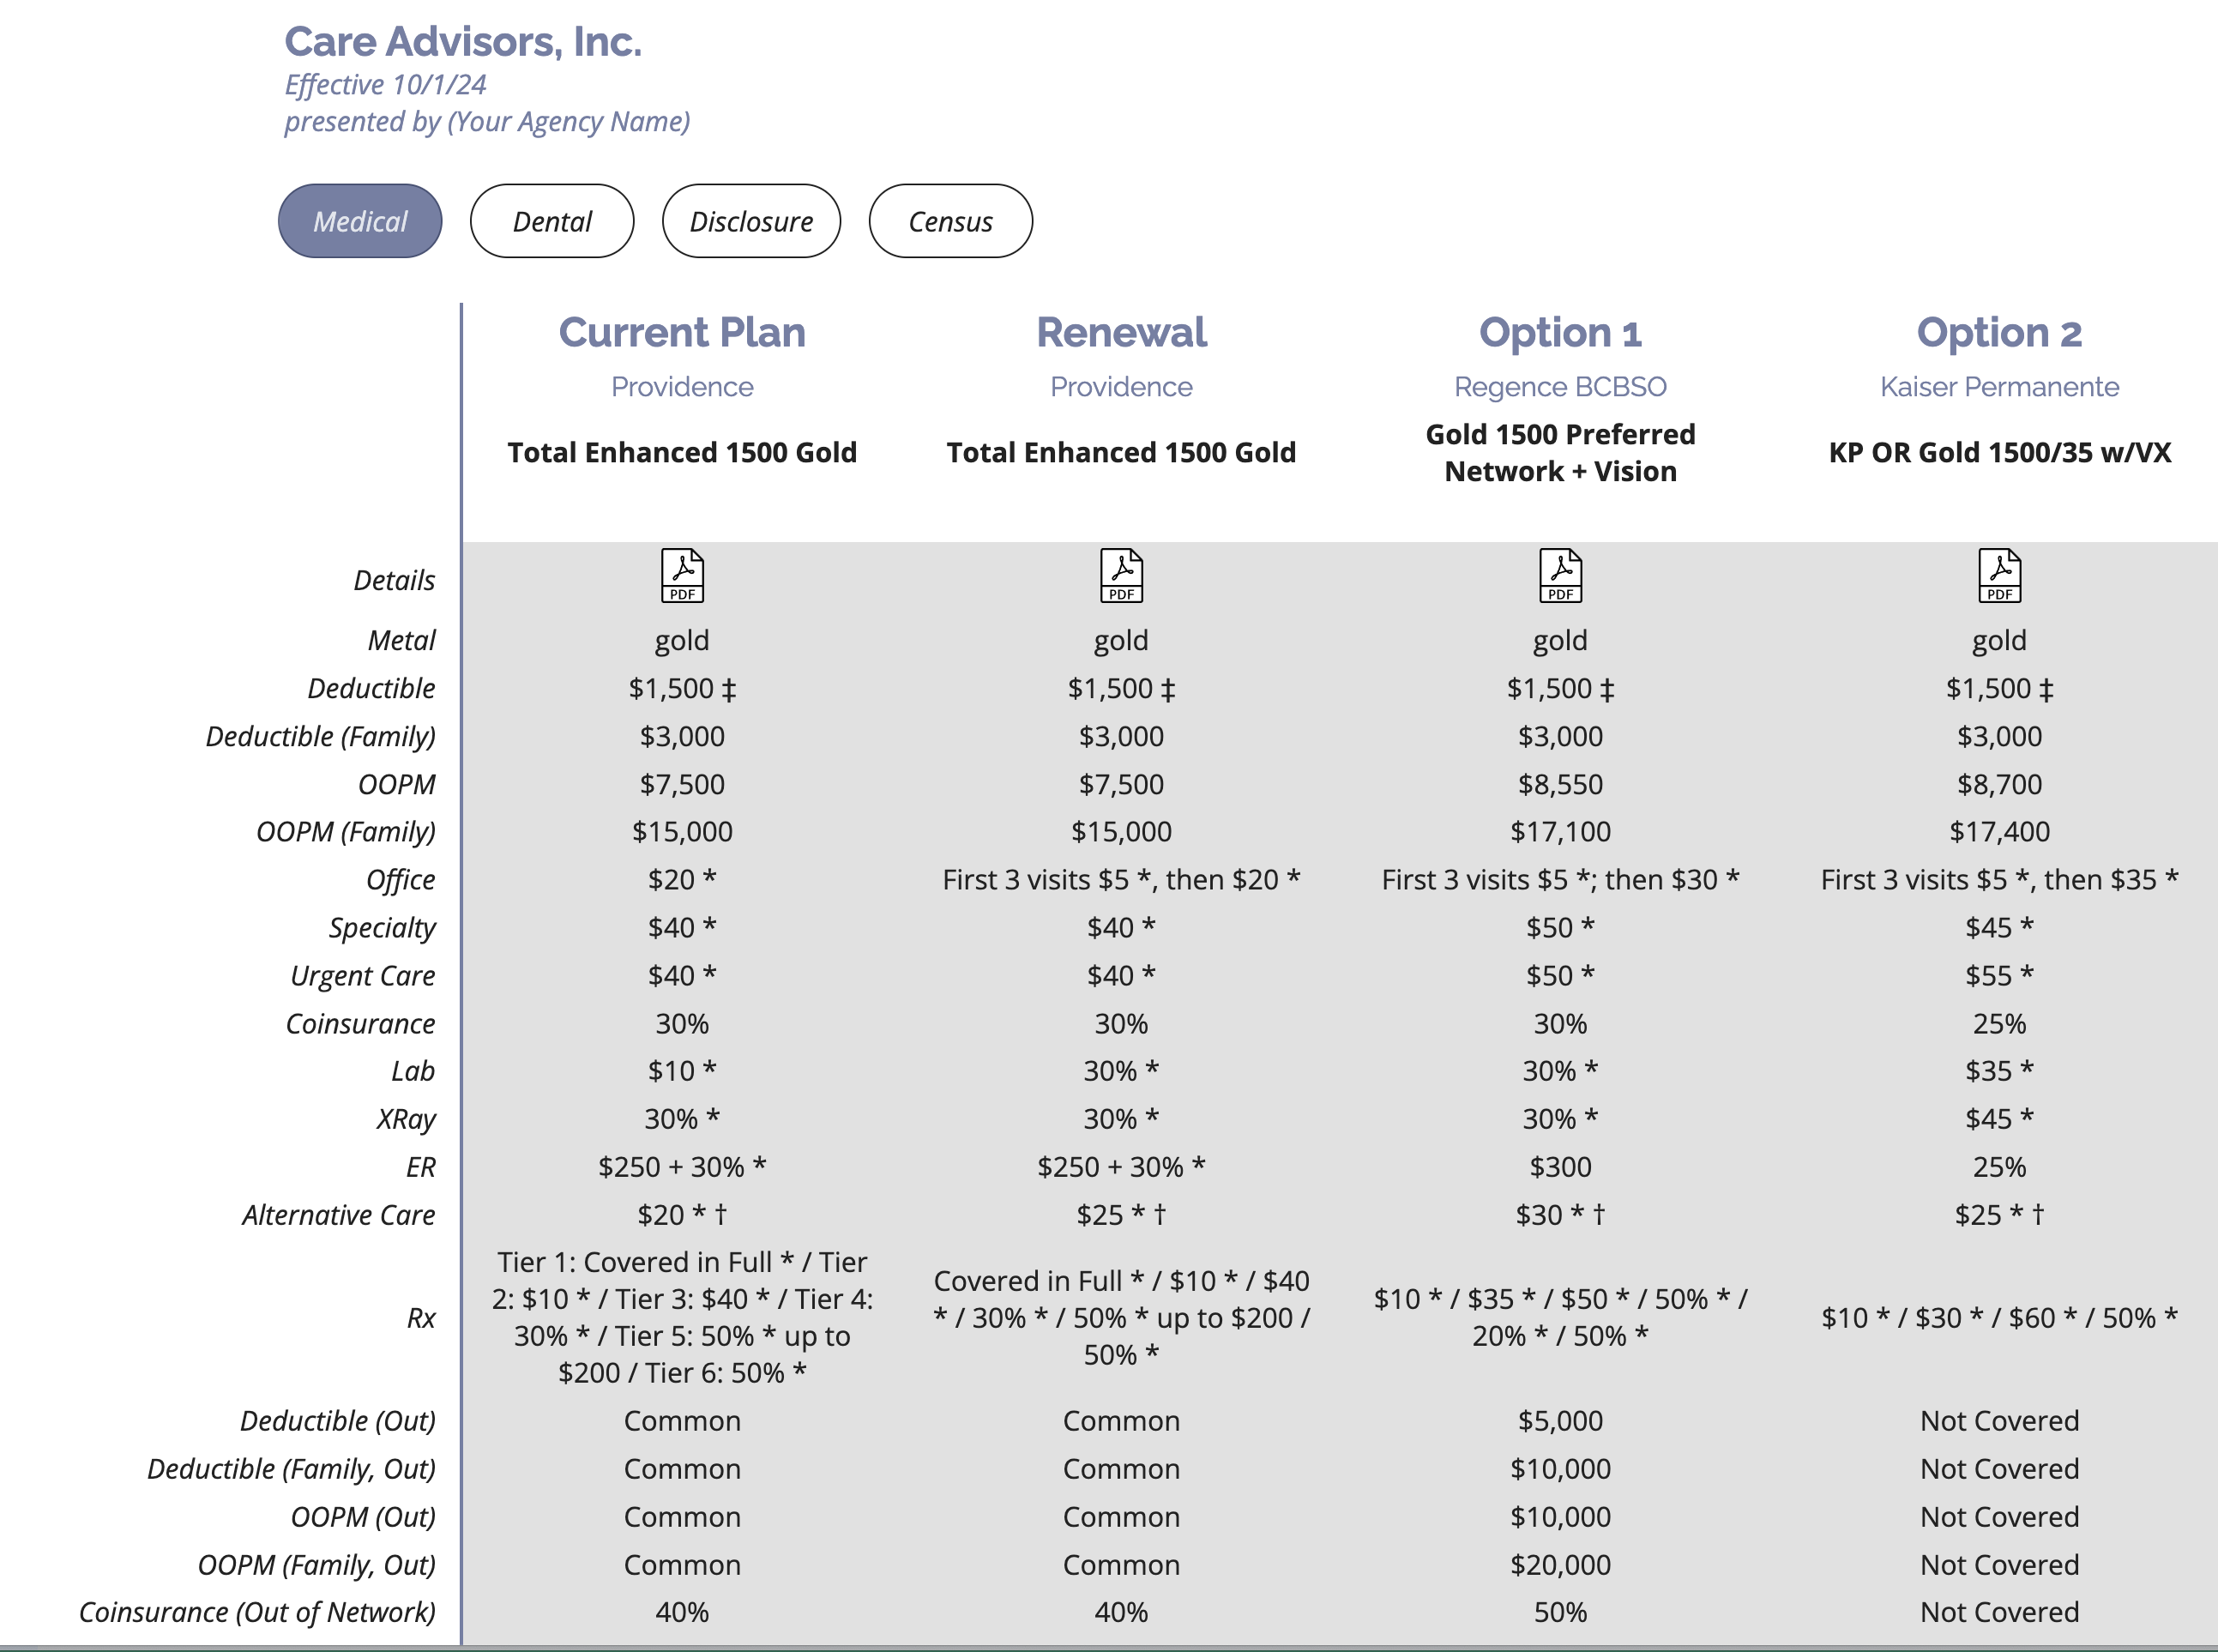
Task: Click the $250 + 30% * ER value under Renewal
Action: pyautogui.click(x=1121, y=1167)
